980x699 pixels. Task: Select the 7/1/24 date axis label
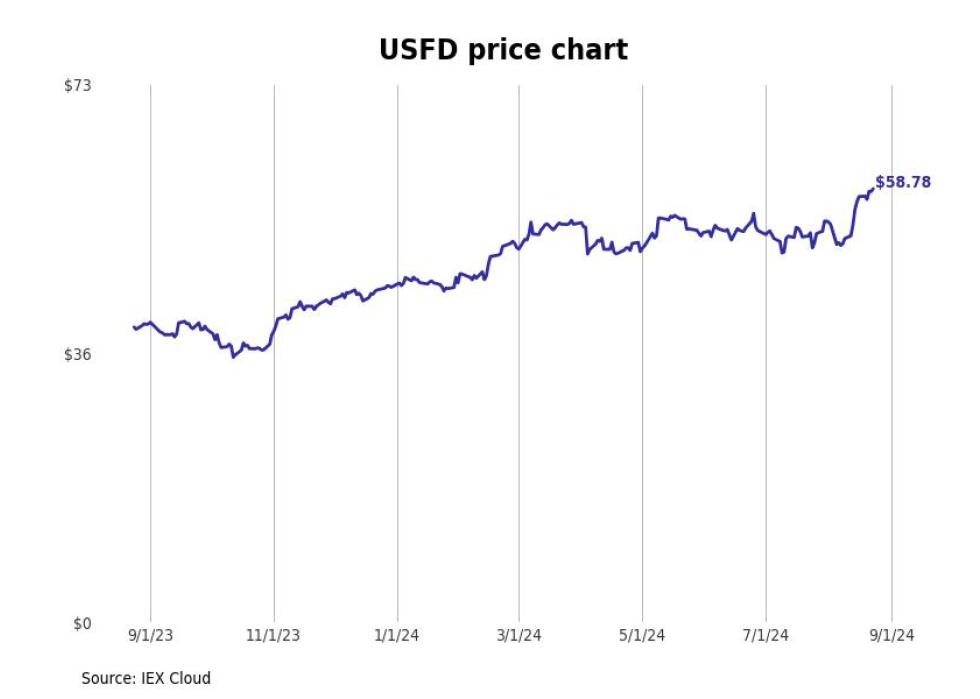(x=766, y=635)
